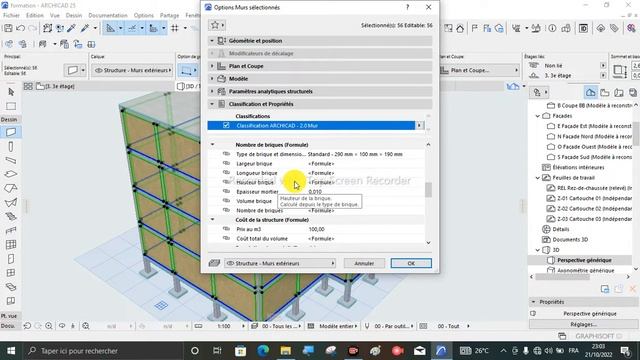Select the Curtain Wall tool in toolbox
This screenshot has width=640, height=360.
point(11,244)
